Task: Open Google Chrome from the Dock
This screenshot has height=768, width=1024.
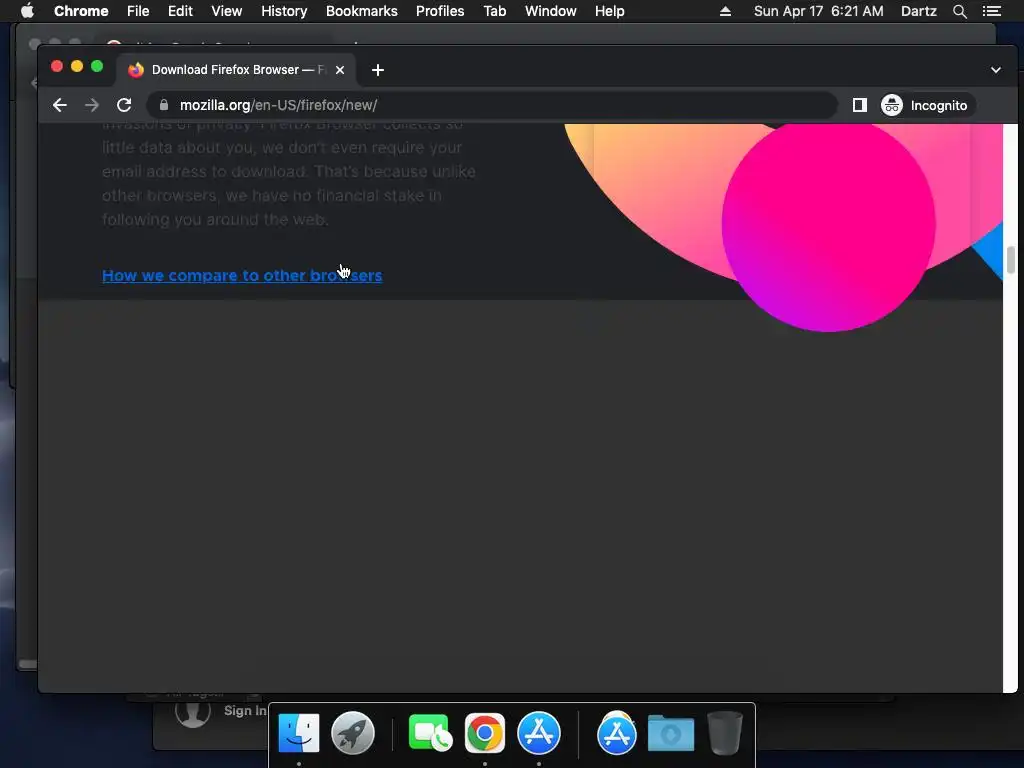Action: click(485, 733)
